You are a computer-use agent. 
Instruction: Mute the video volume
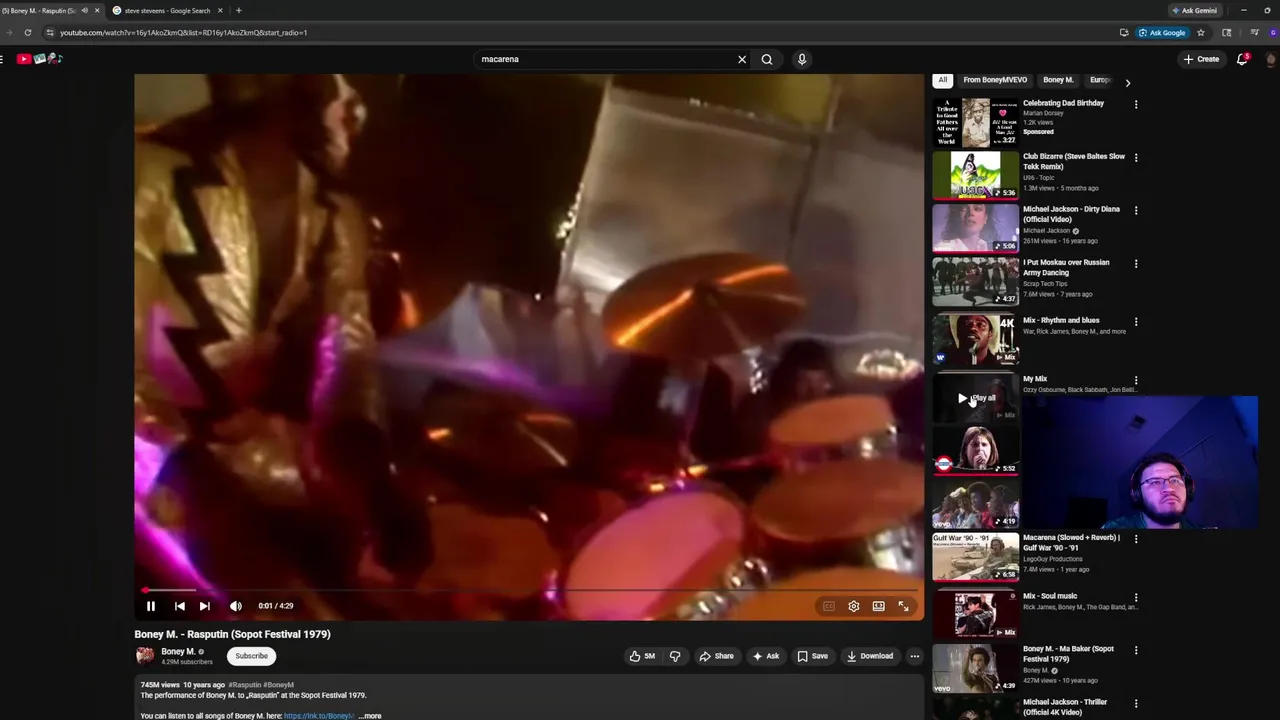click(x=236, y=606)
